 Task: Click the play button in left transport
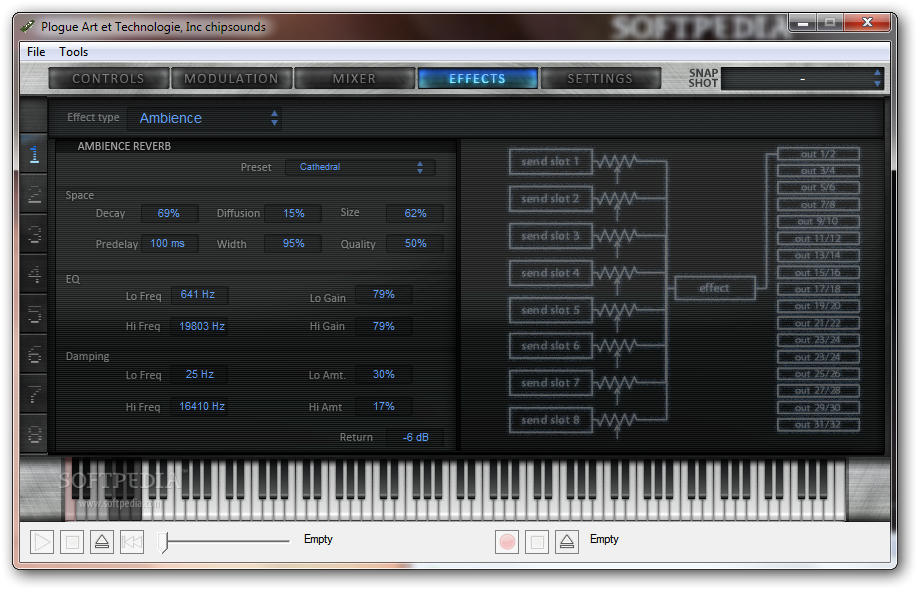42,542
